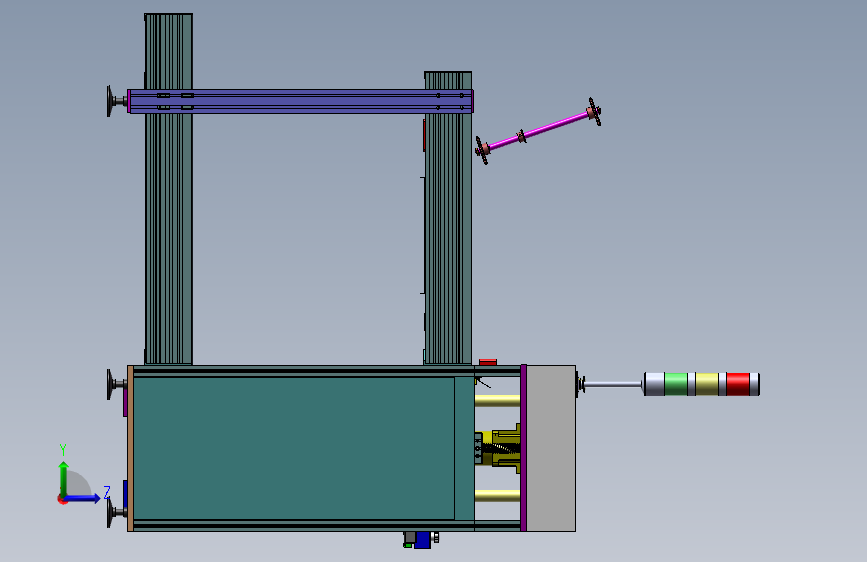867x562 pixels.
Task: Select the lower yellow guide rod
Action: (x=498, y=495)
